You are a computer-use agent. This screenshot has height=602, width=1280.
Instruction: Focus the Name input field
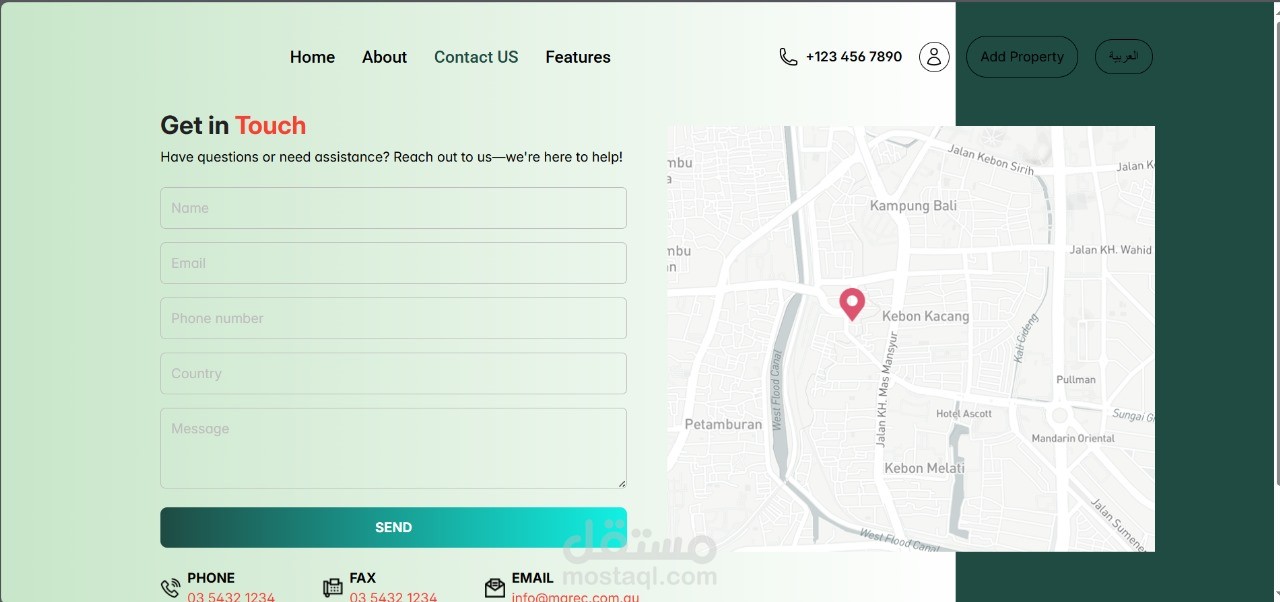coord(393,208)
